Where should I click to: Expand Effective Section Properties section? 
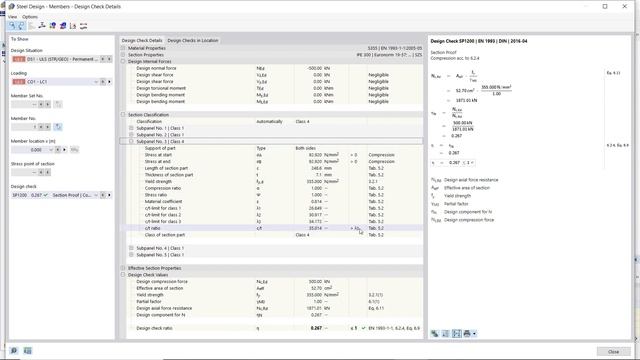(123, 268)
